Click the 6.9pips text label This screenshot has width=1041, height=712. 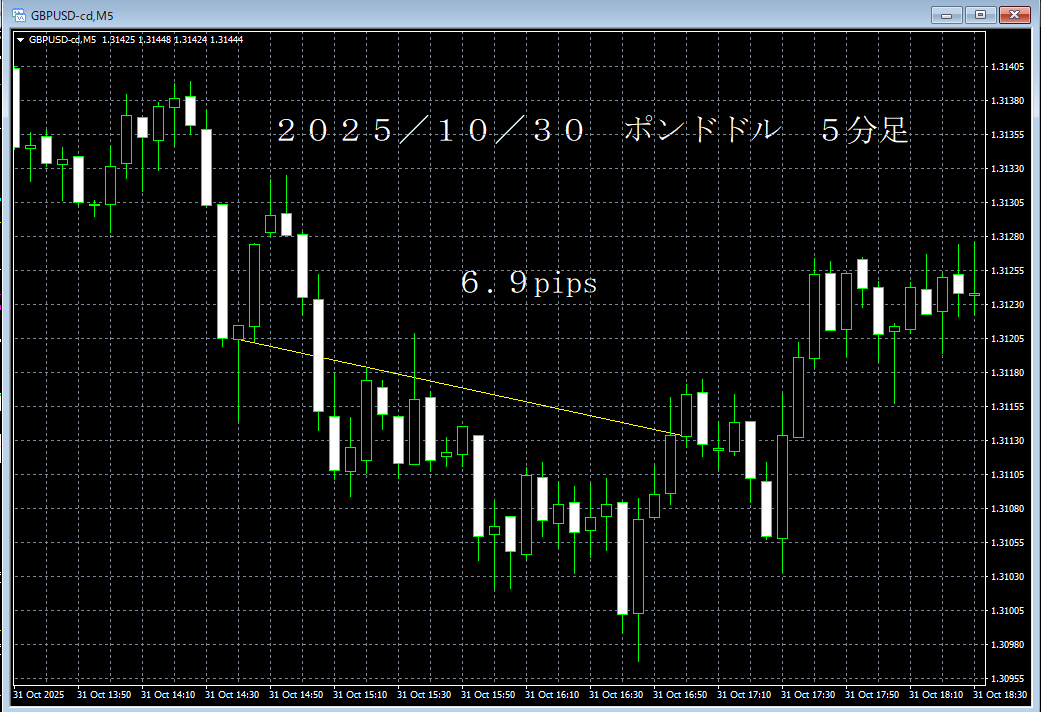pos(529,283)
